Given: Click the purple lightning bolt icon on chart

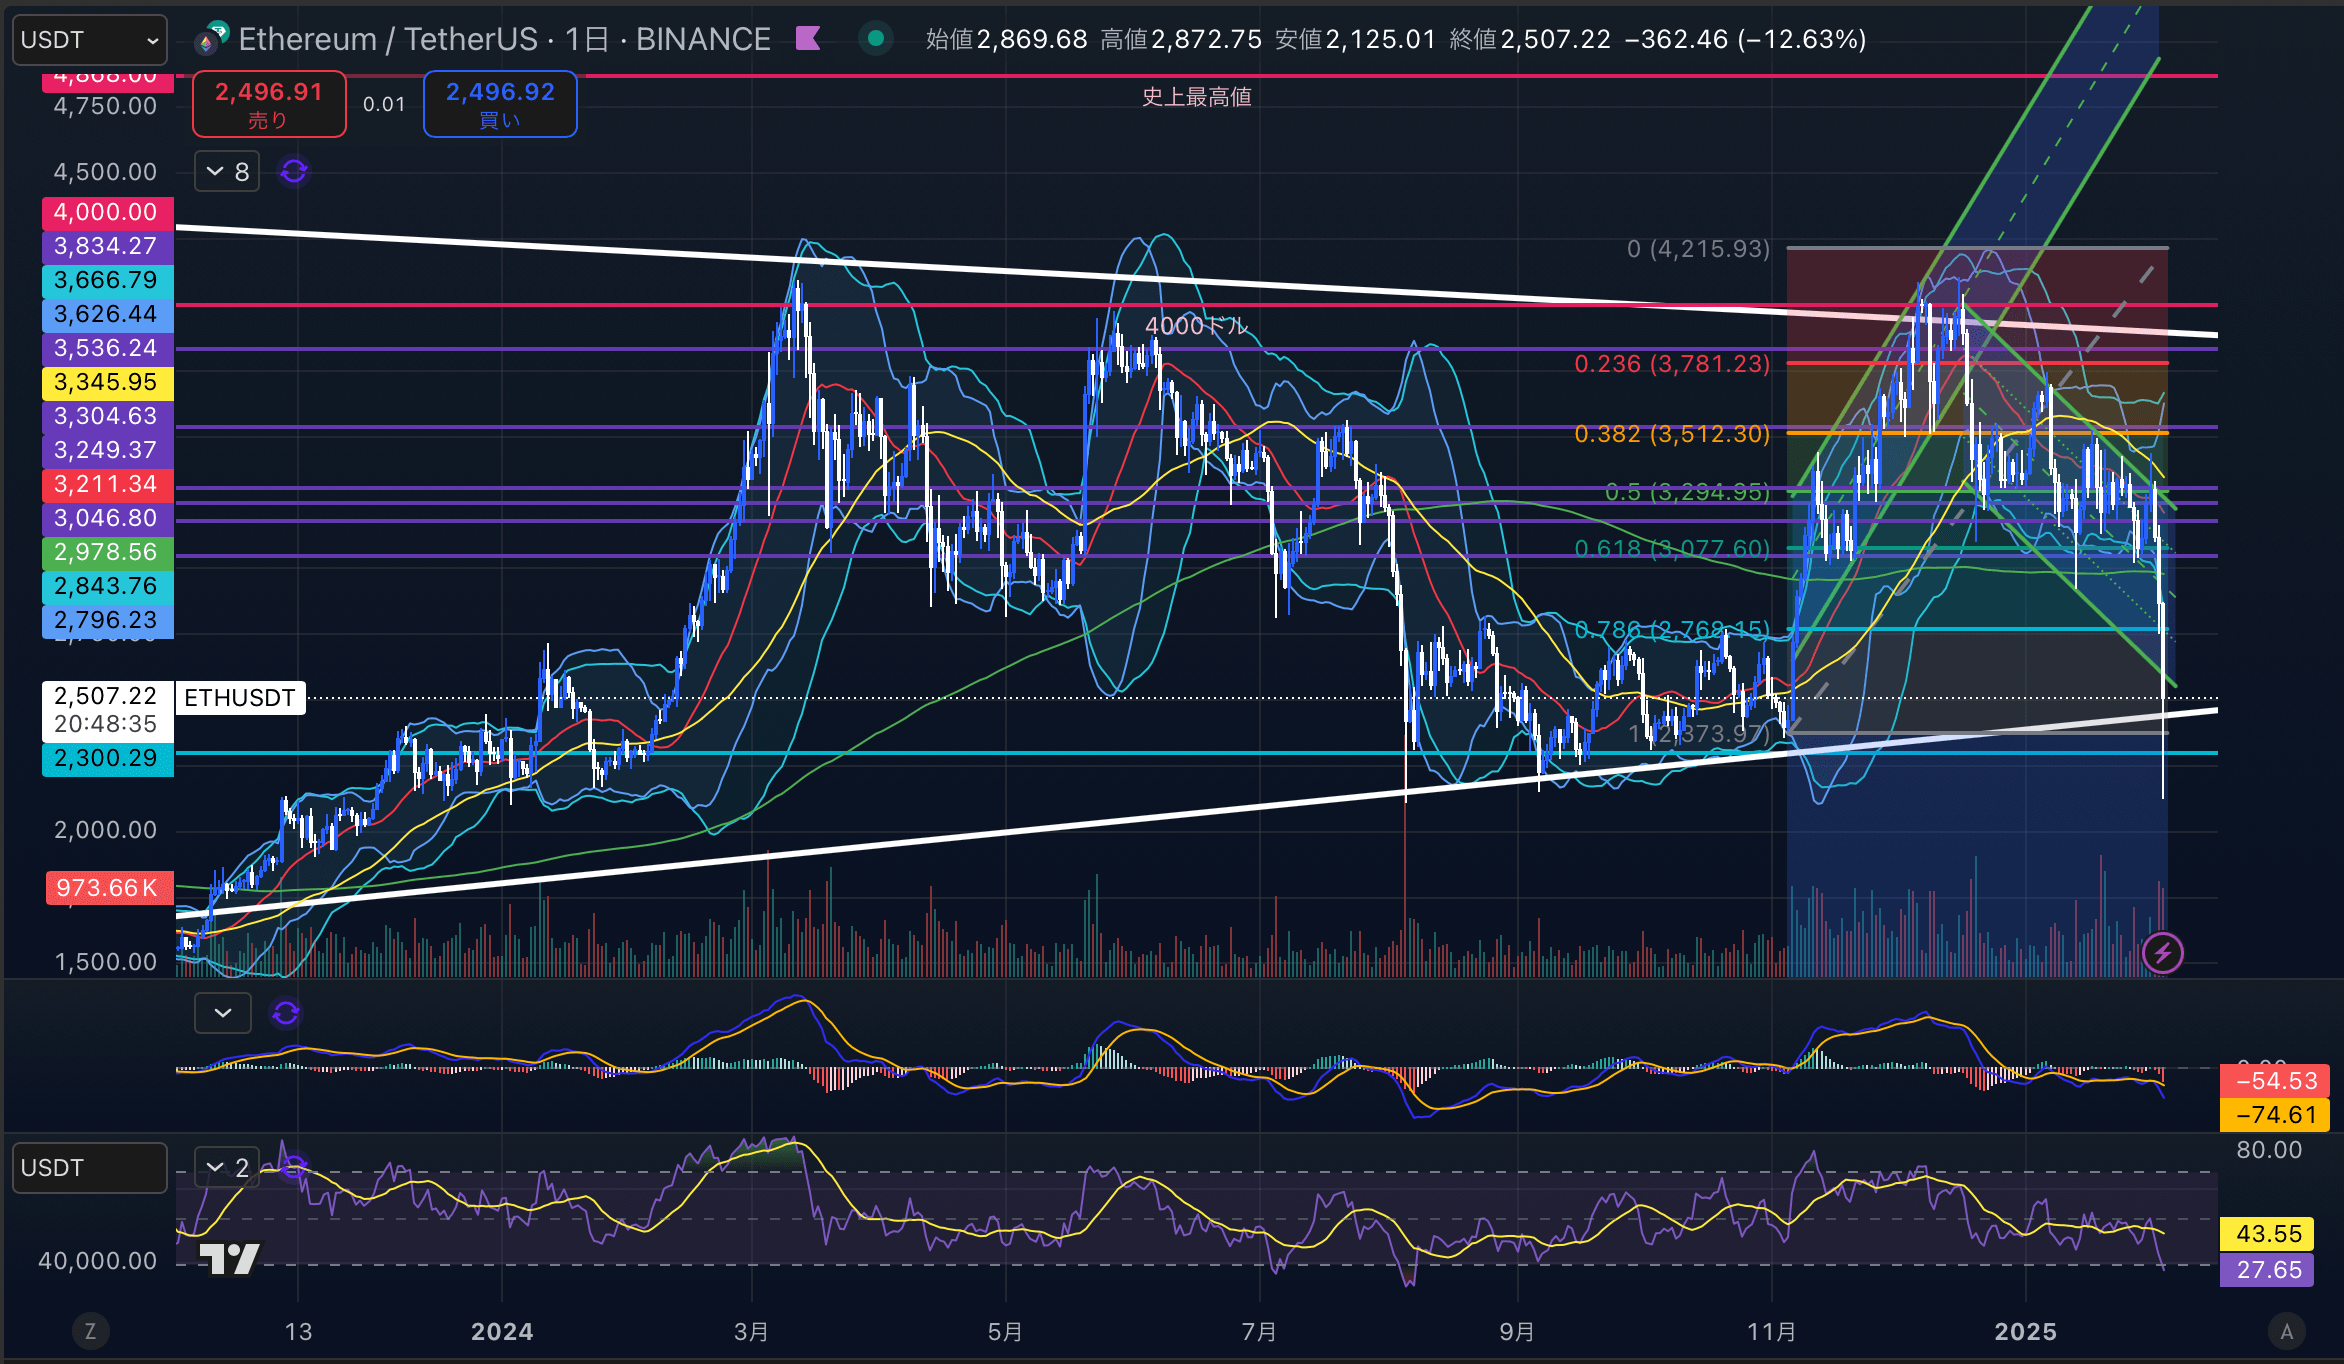Looking at the screenshot, I should (2162, 953).
